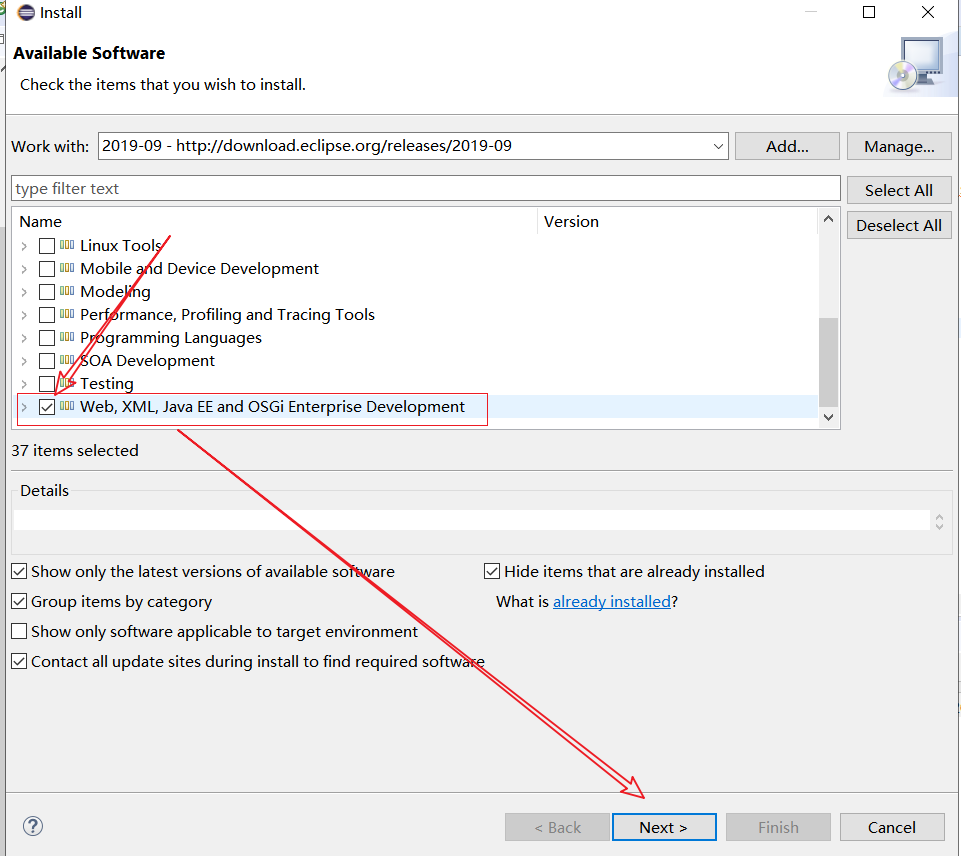This screenshot has height=856, width=961.
Task: Open the Work with site dropdown
Action: coord(718,146)
